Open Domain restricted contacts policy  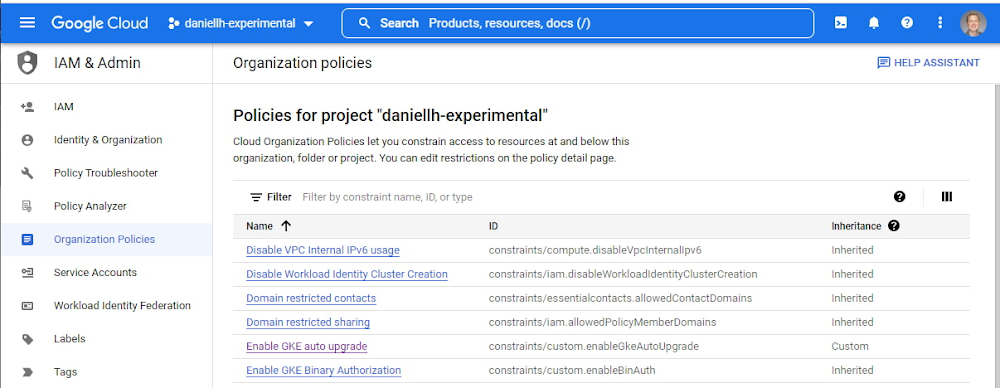(x=311, y=298)
